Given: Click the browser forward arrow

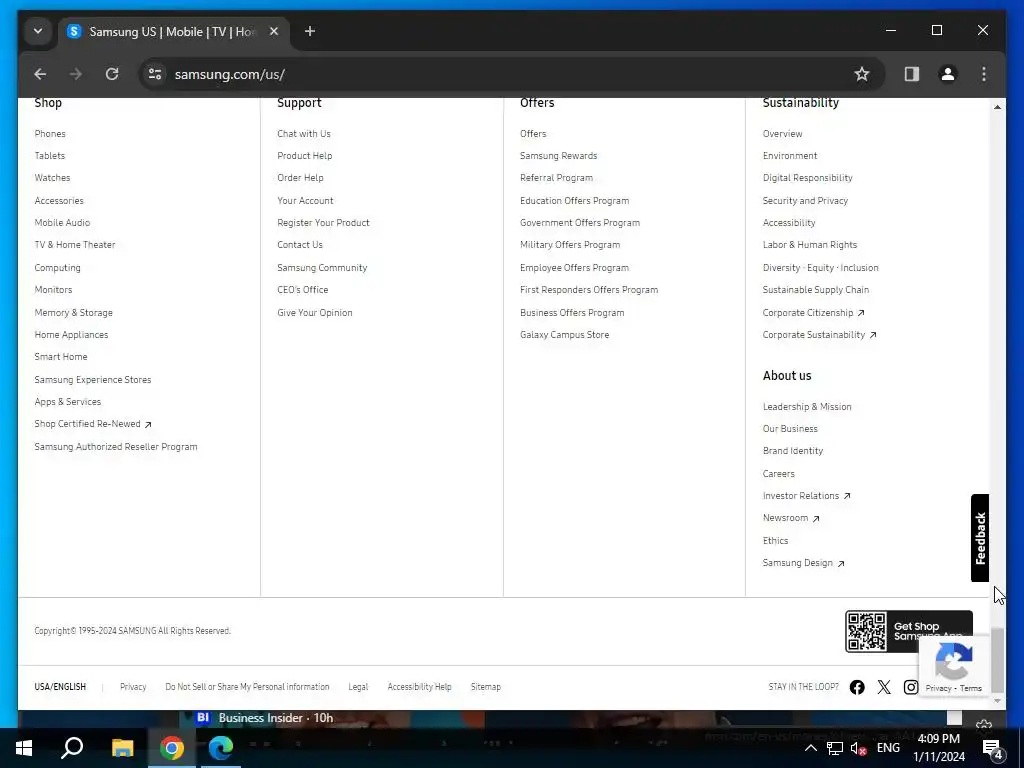Looking at the screenshot, I should coord(76,74).
